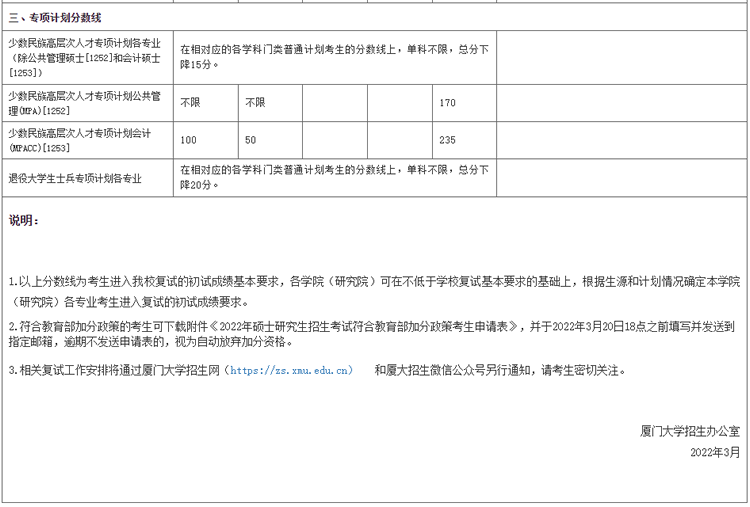Click note 3 text 和厦大招生微信公众号另行通知
The width and height of the screenshot is (750, 507).
500,370
